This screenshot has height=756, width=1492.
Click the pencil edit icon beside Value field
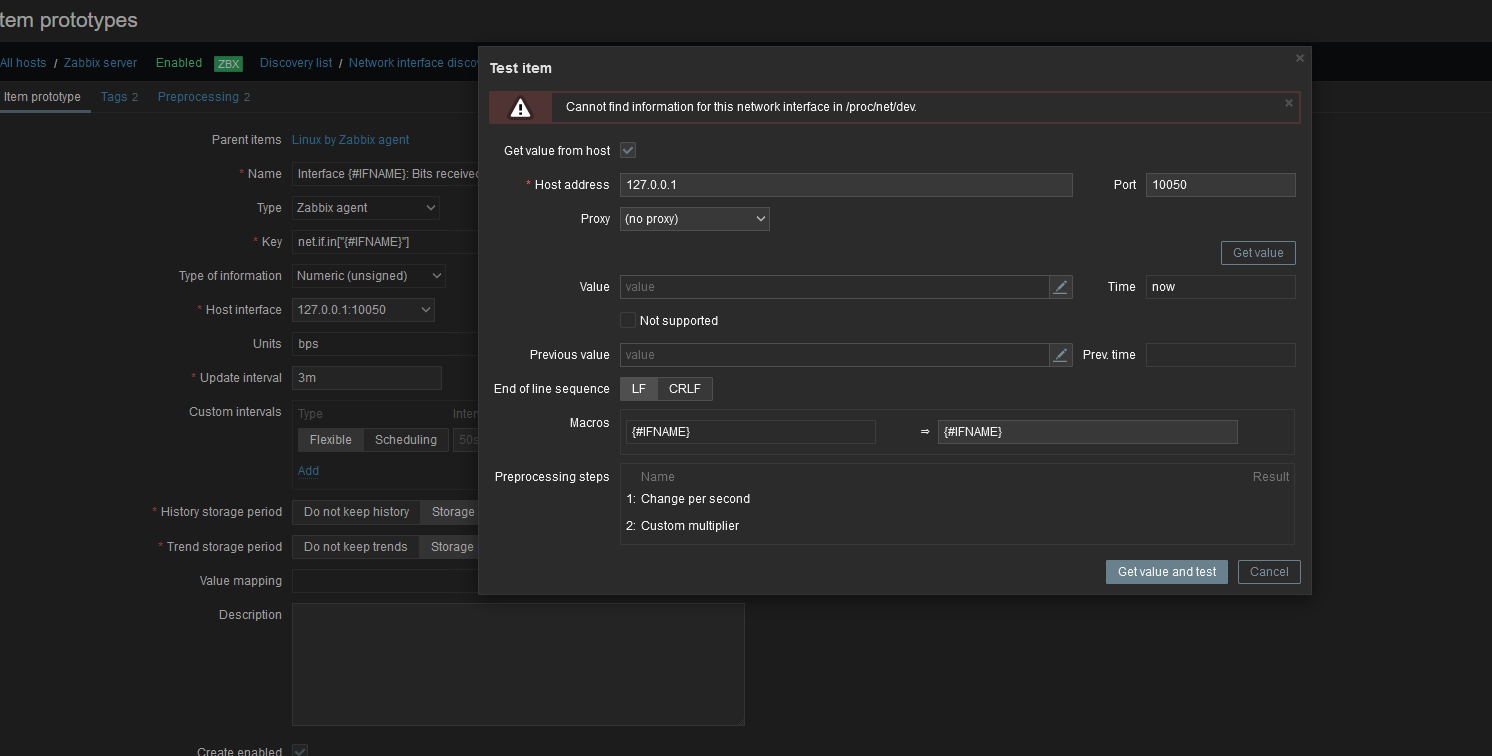click(x=1061, y=287)
